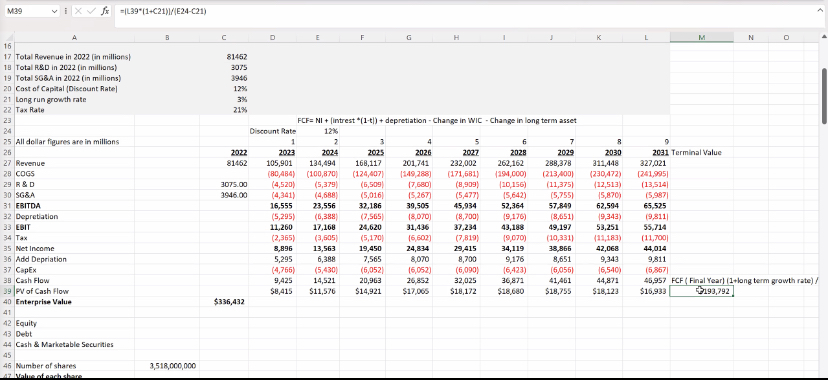Click 2031 revenue cell 327,021
828x380 pixels.
click(x=646, y=164)
